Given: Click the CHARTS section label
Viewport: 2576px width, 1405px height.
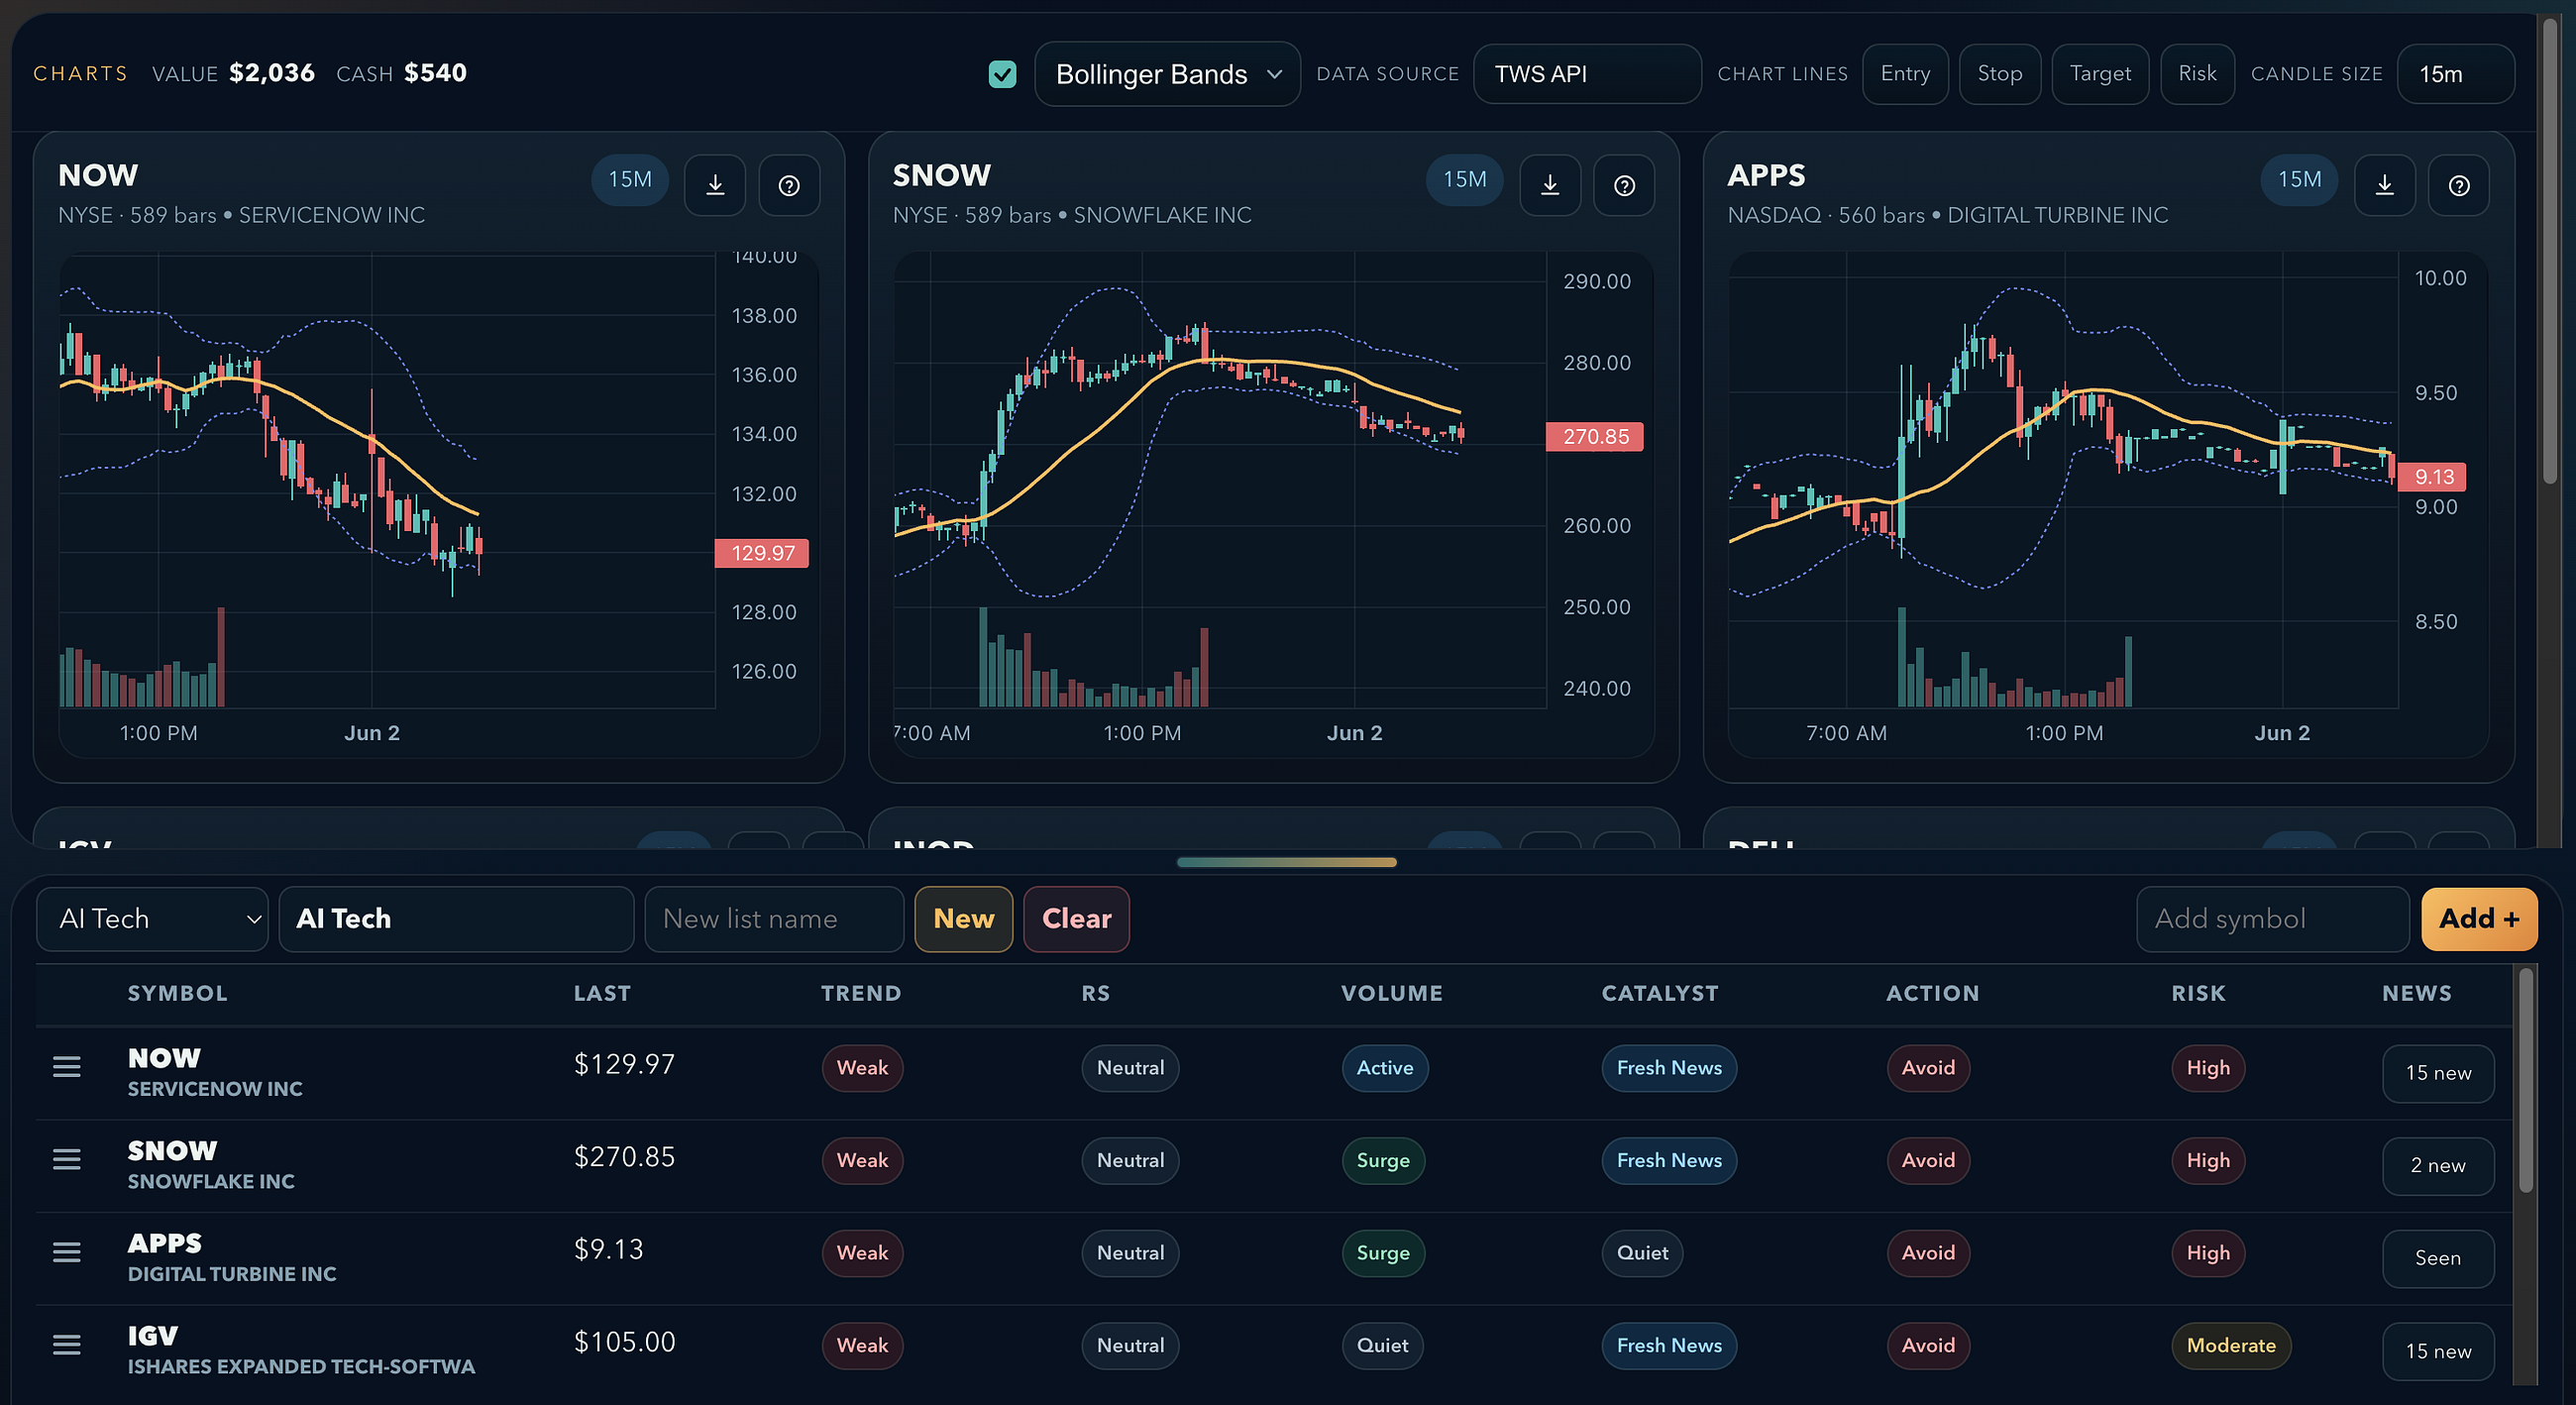Looking at the screenshot, I should [80, 74].
